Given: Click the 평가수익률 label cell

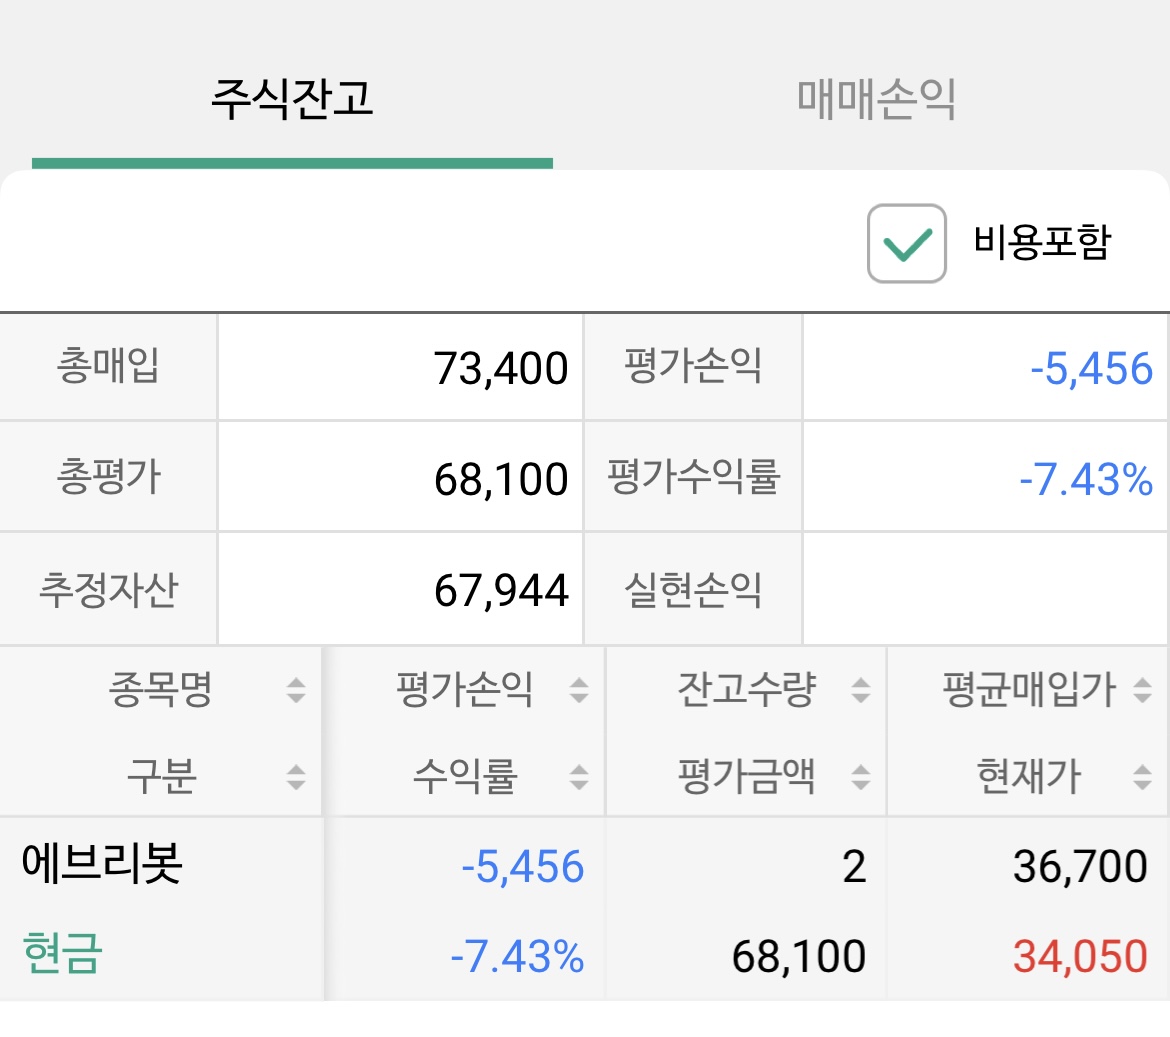Looking at the screenshot, I should point(692,477).
